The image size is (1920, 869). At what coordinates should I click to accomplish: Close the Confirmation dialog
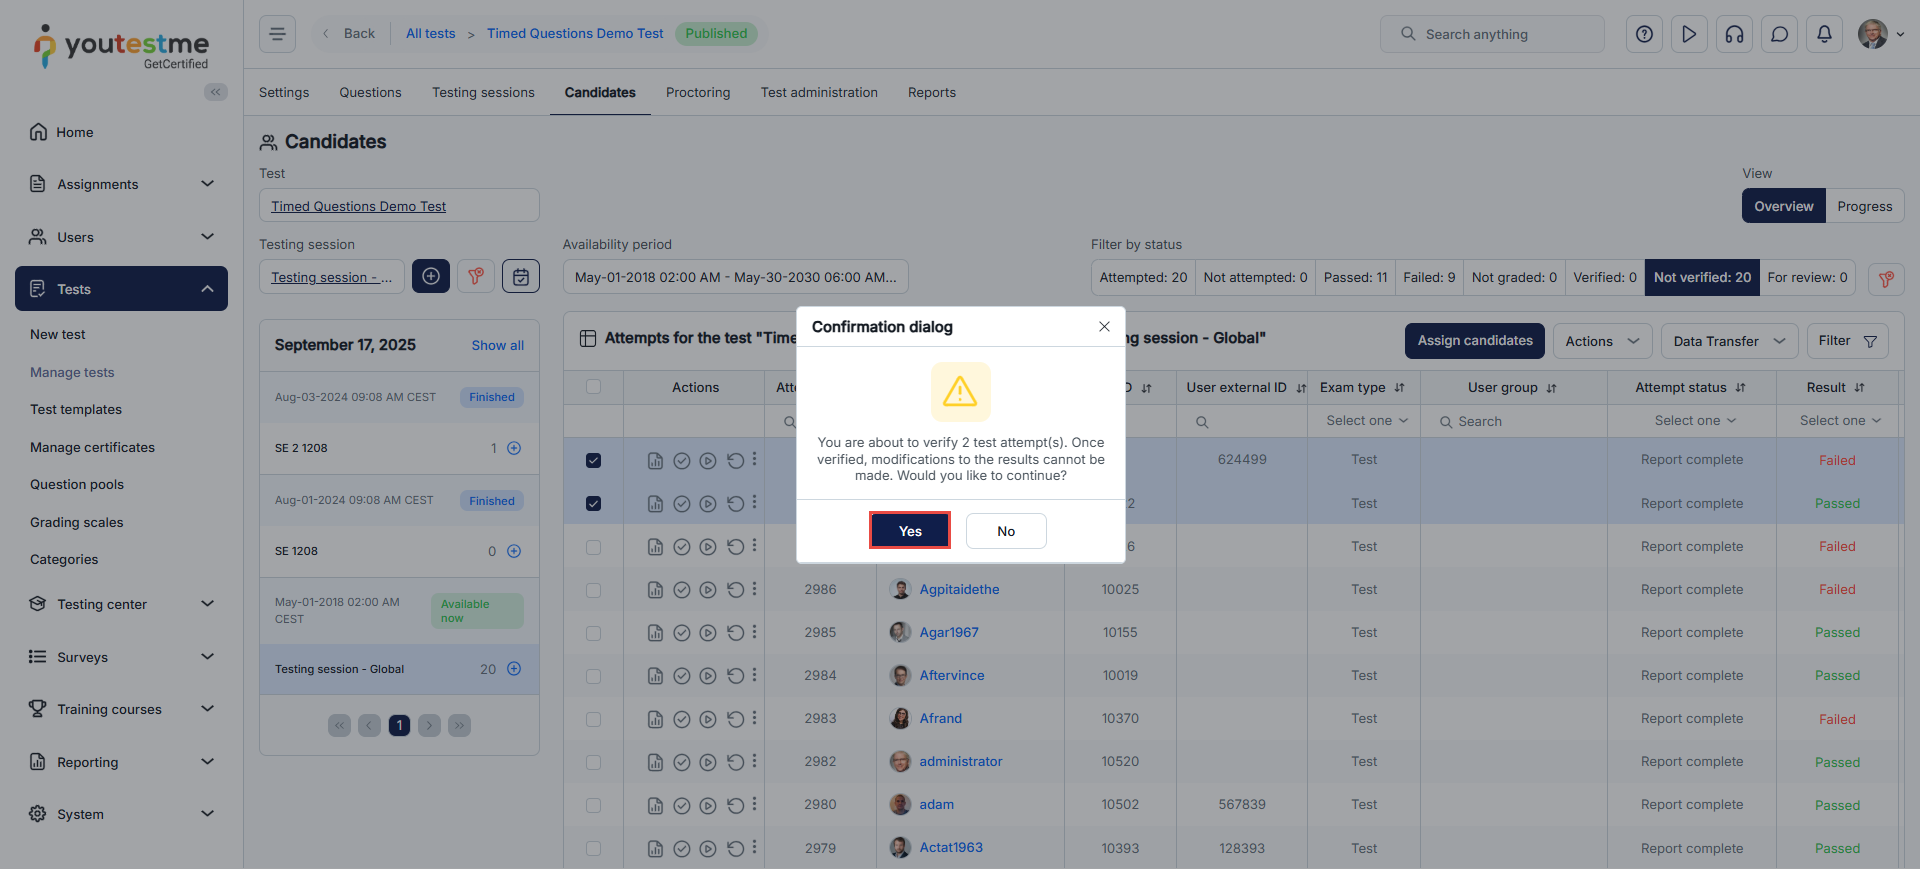[x=1104, y=327]
